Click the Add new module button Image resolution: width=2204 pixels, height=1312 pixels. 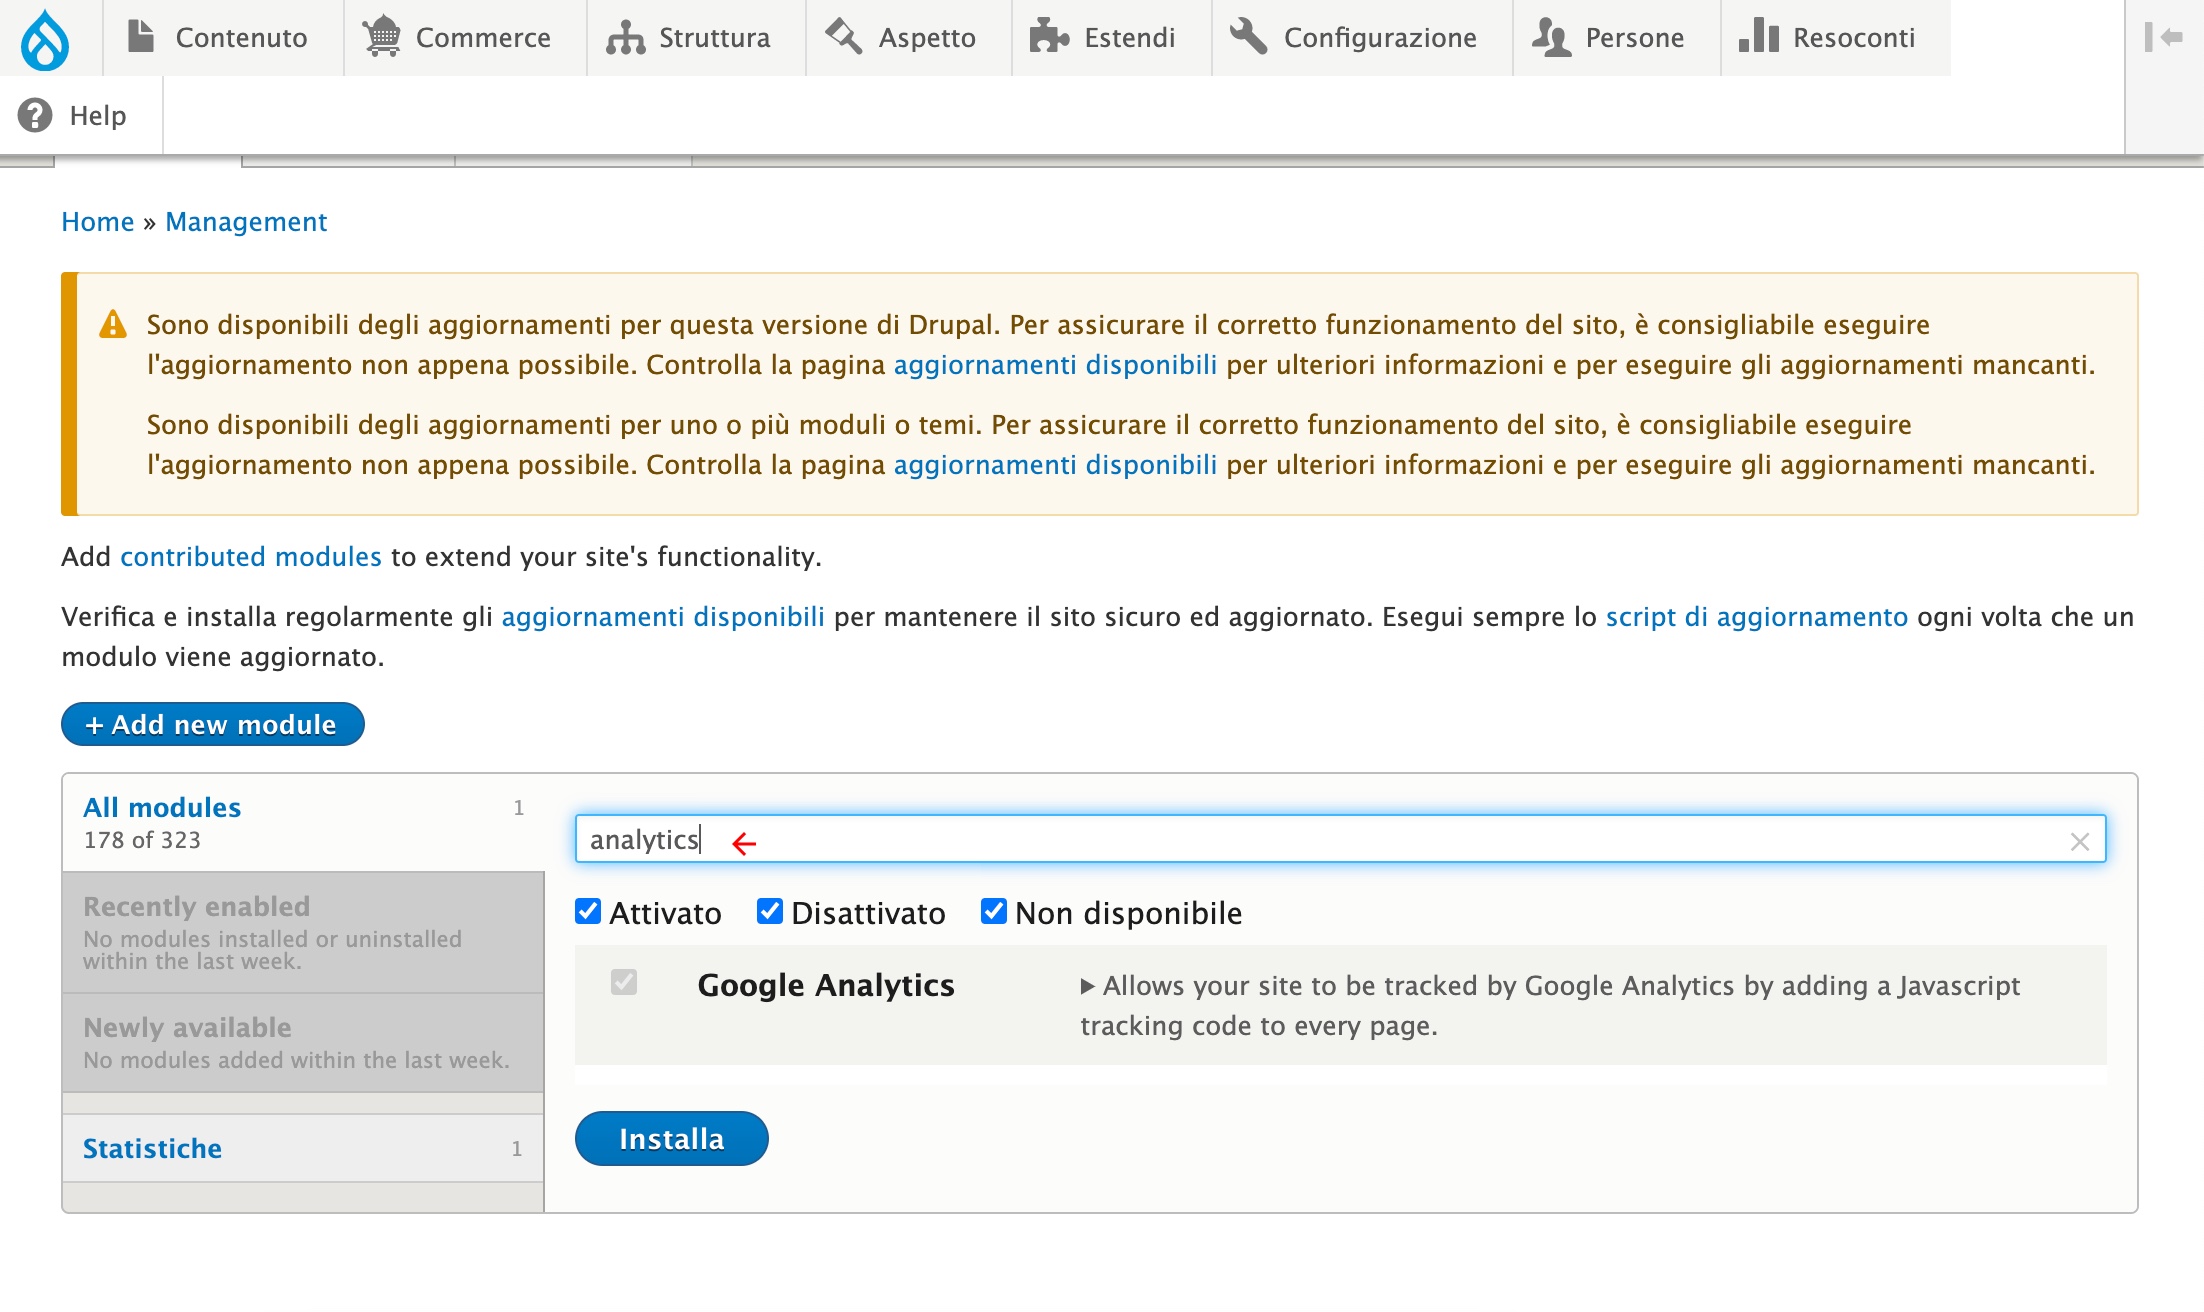pos(214,725)
